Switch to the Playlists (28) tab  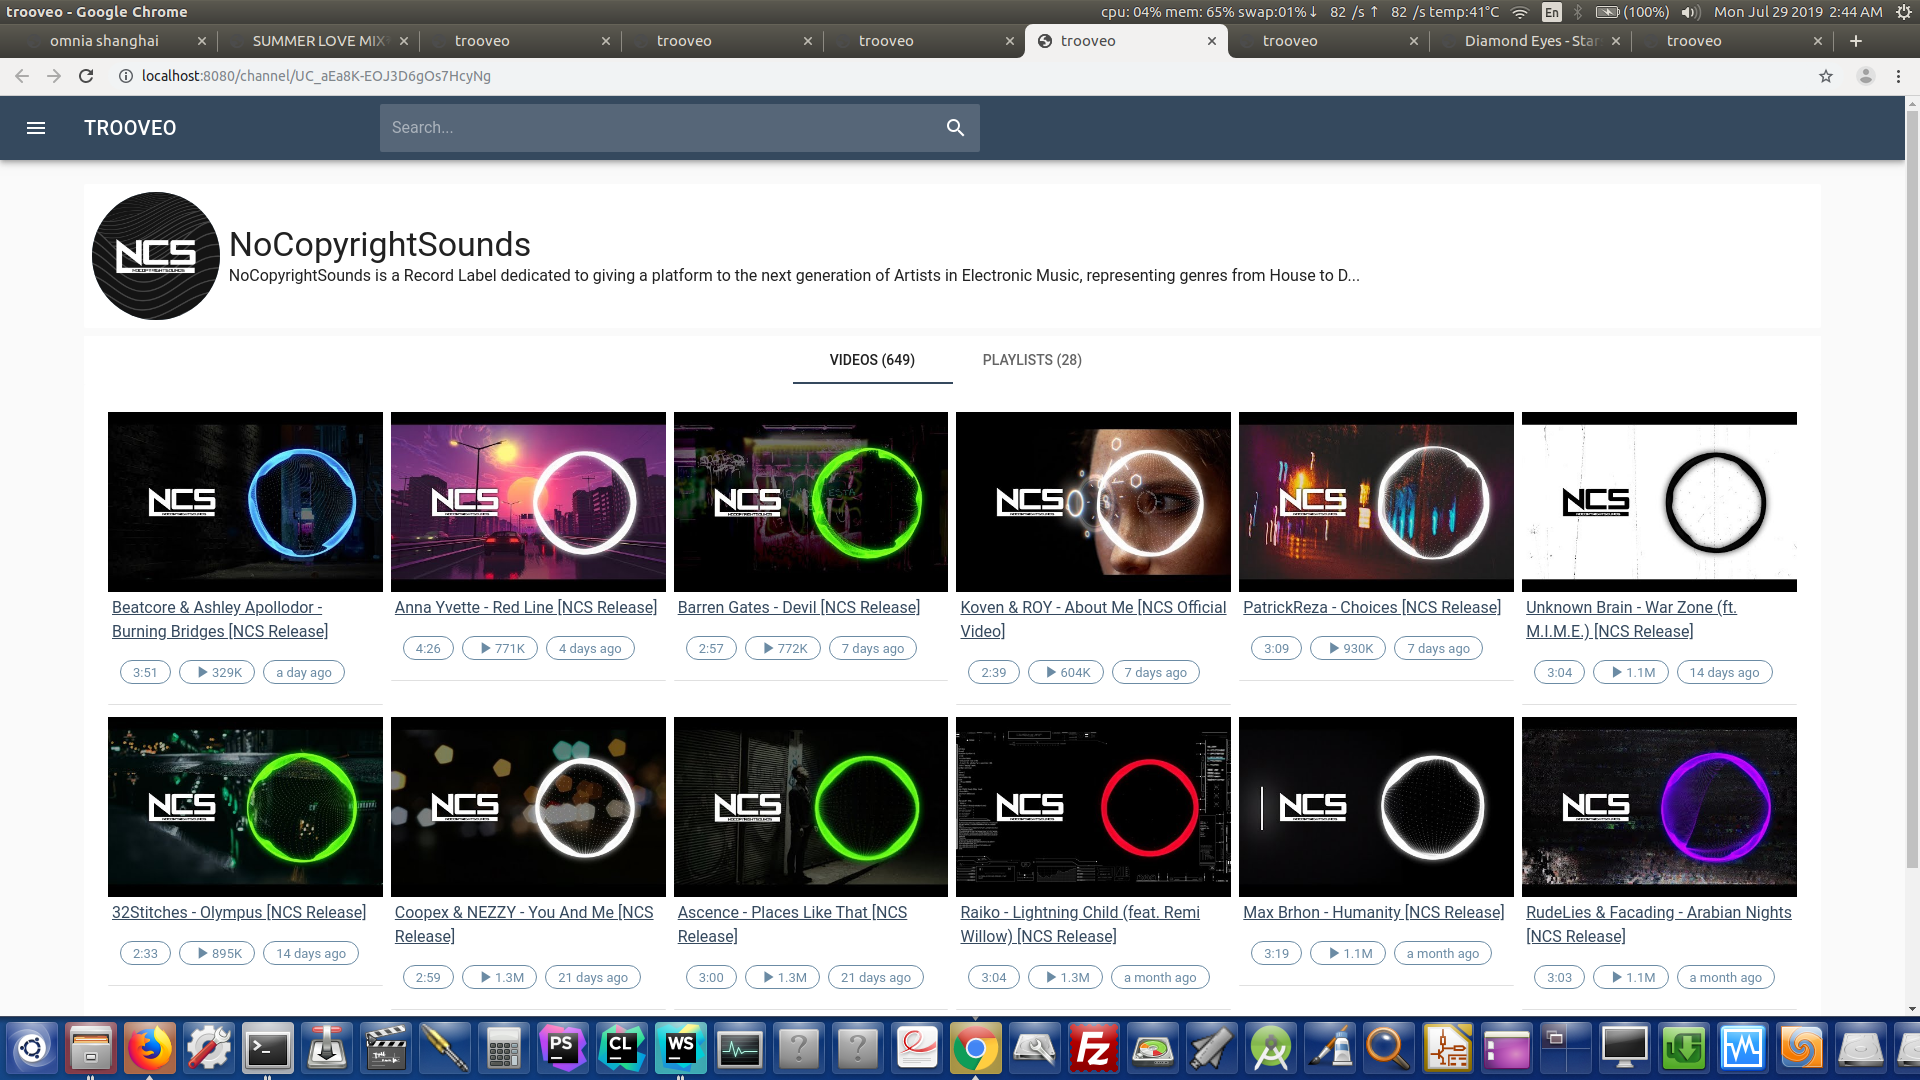[x=1032, y=360]
